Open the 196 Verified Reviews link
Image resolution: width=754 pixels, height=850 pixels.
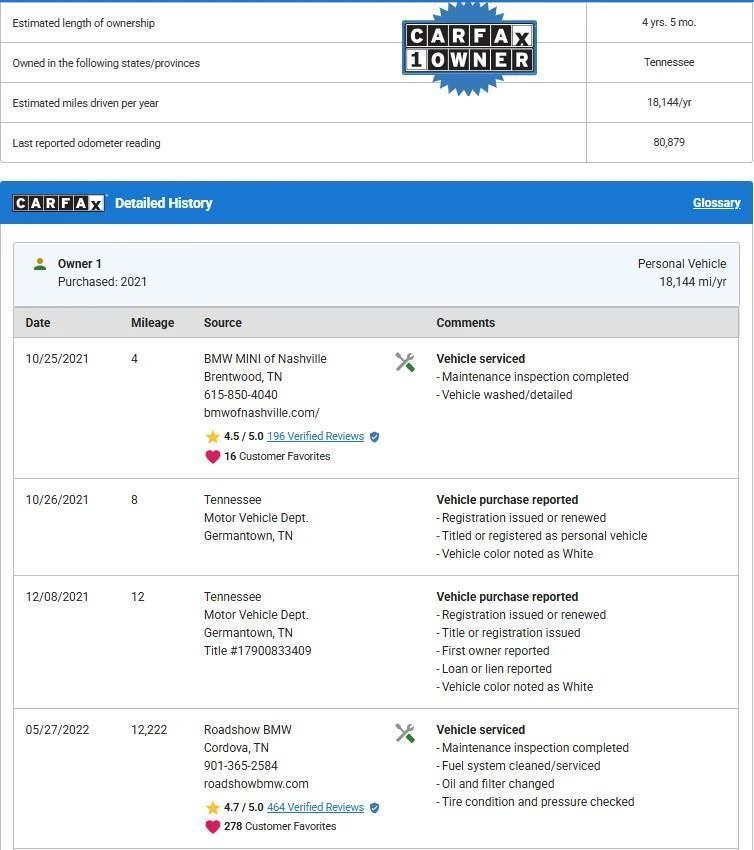(315, 437)
